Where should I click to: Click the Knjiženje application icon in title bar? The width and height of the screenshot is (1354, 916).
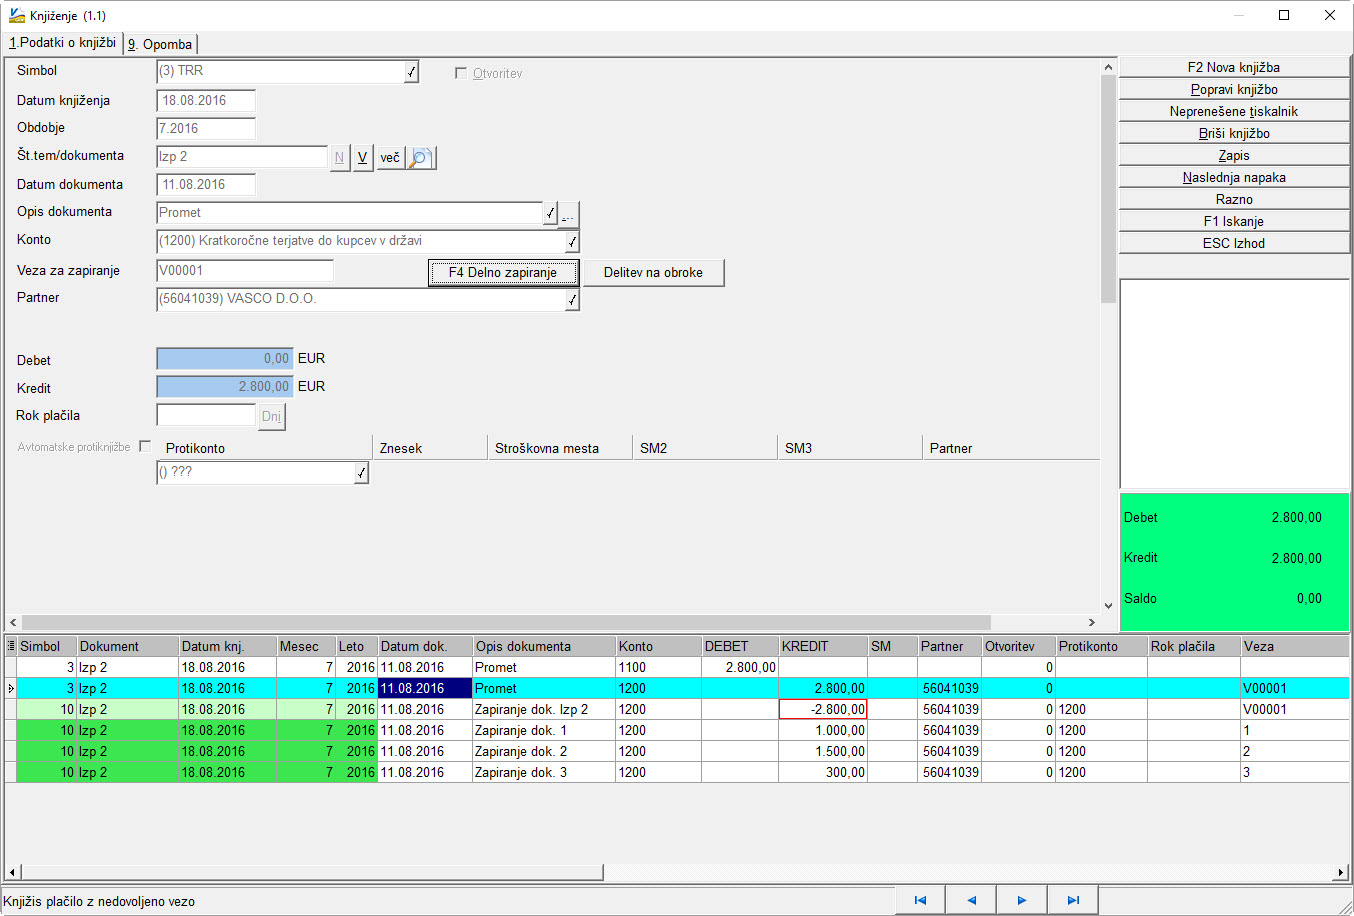click(16, 15)
